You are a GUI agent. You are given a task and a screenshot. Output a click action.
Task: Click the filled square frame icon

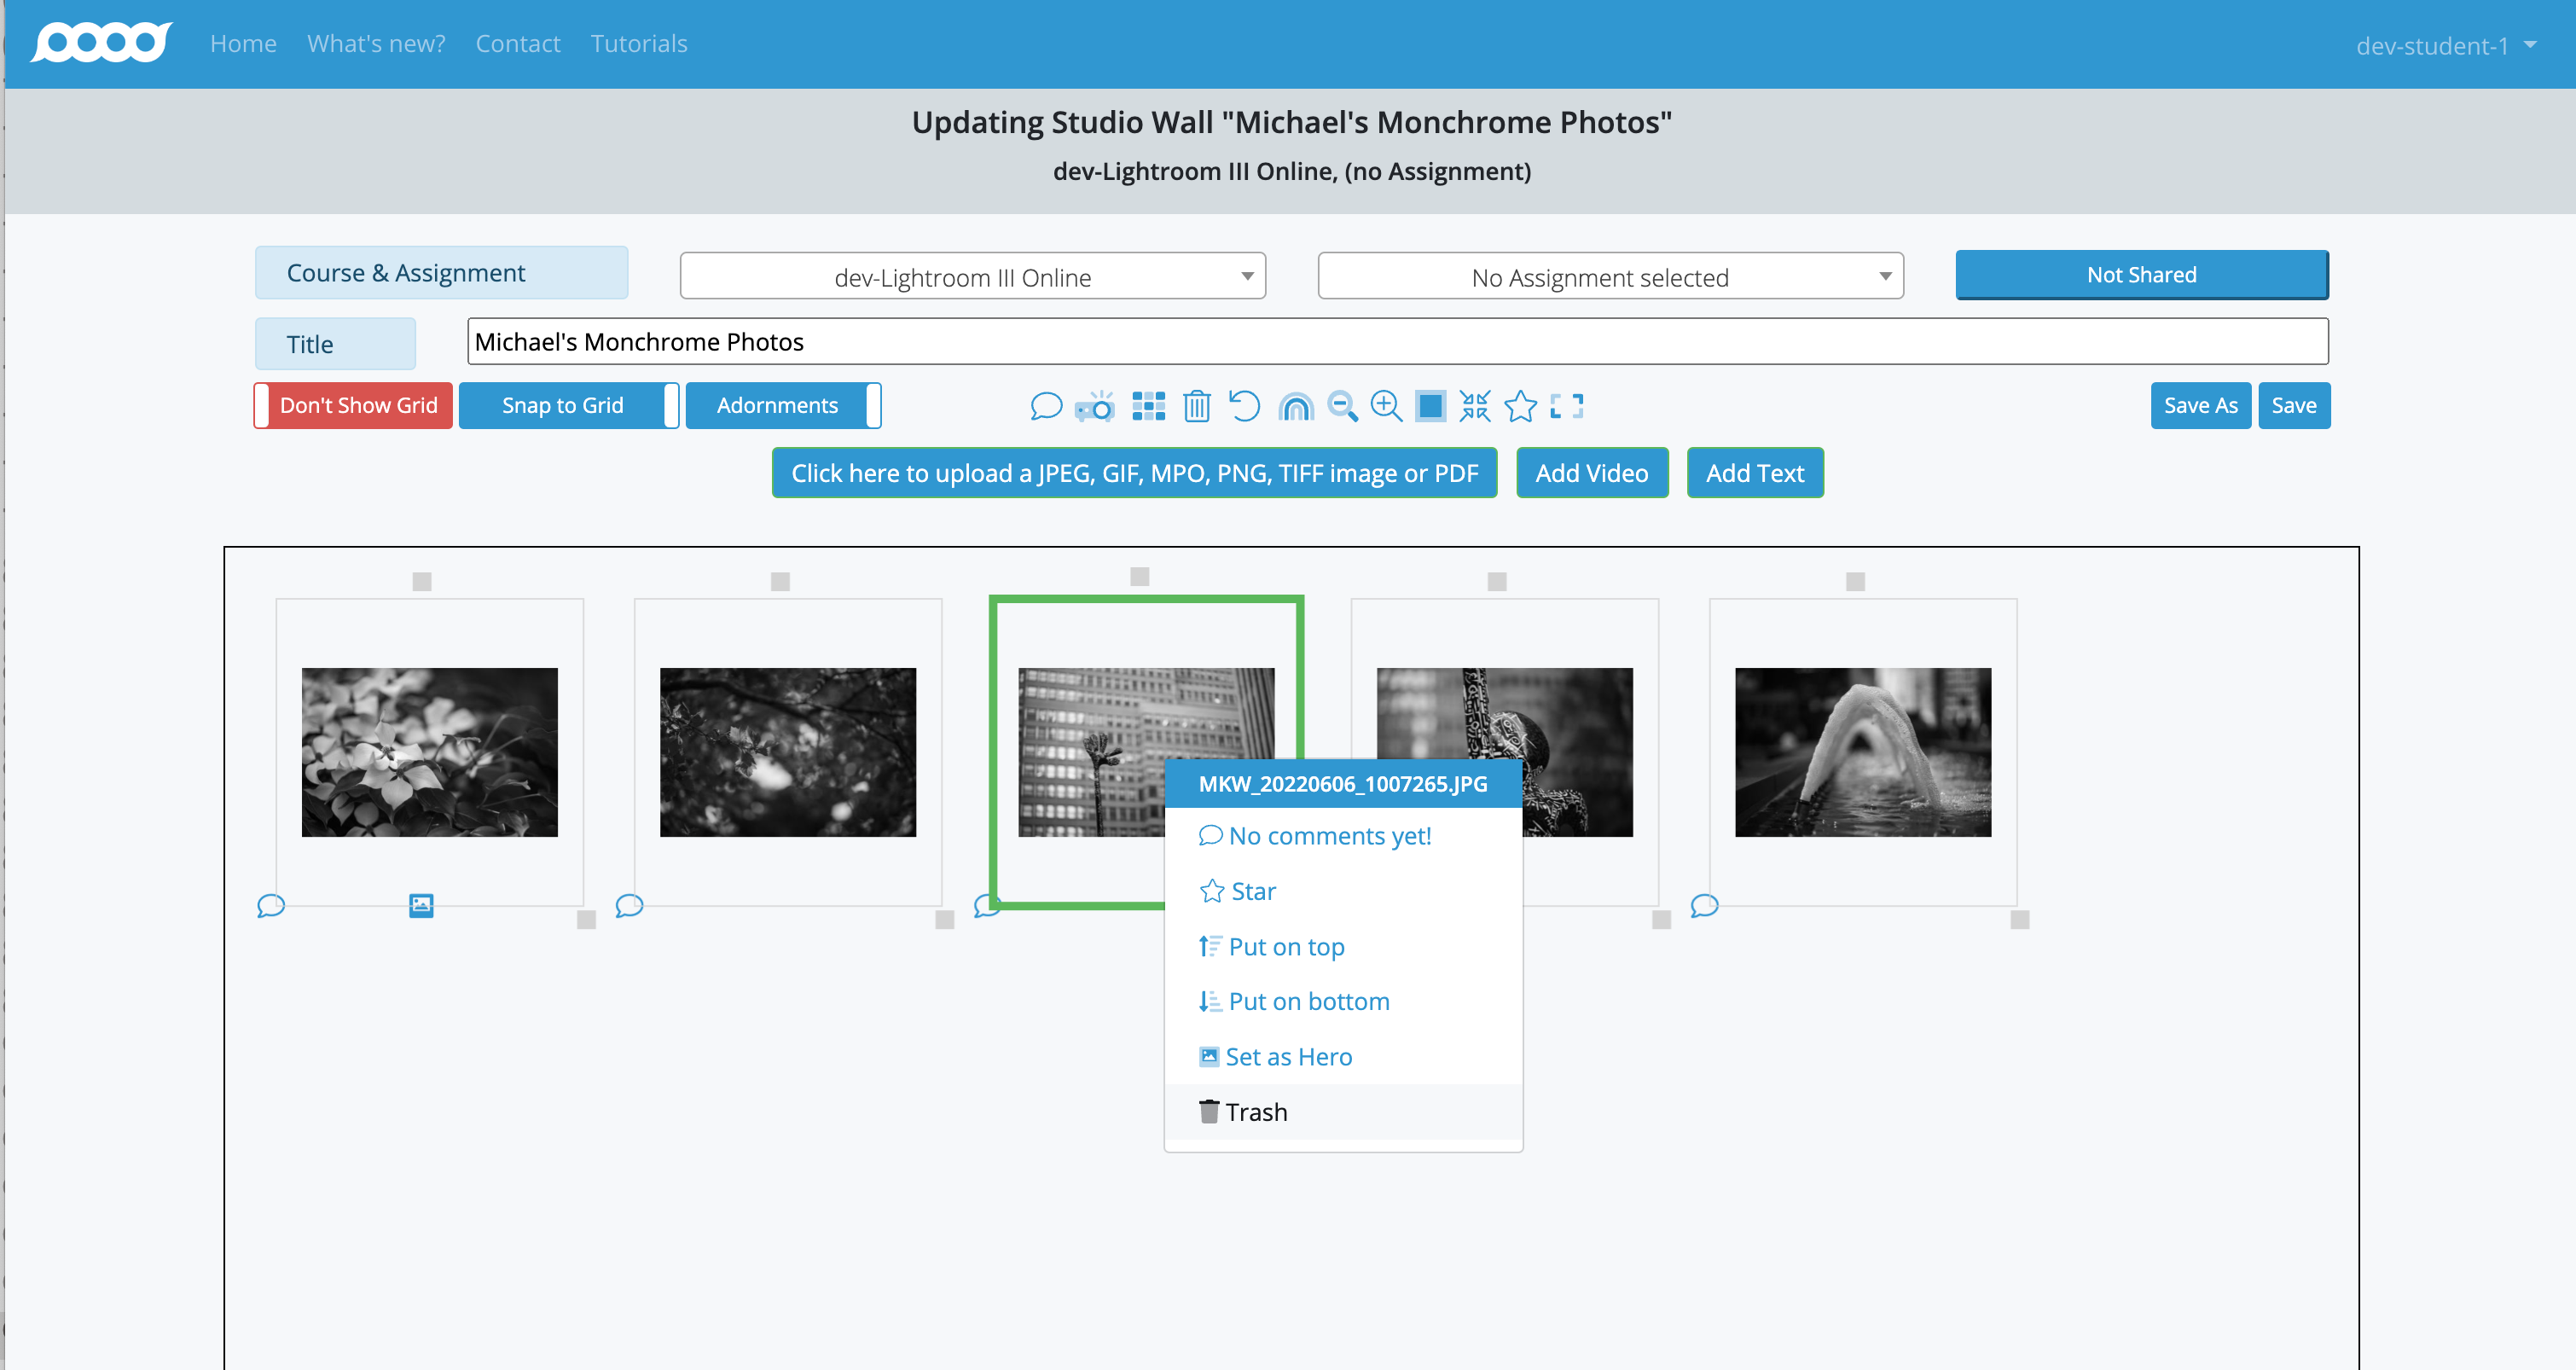(x=1430, y=406)
